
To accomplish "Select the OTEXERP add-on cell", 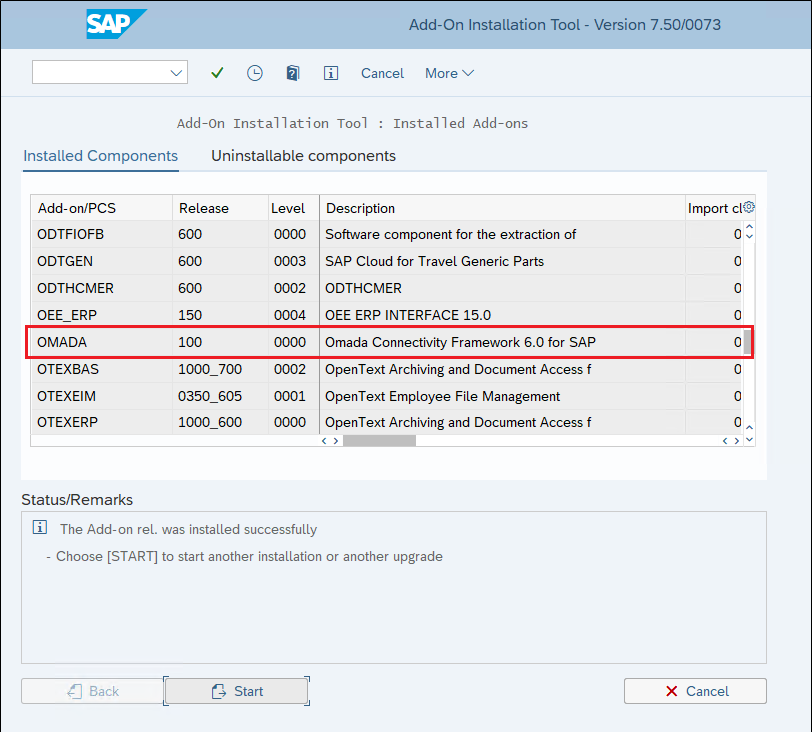I will (102, 422).
